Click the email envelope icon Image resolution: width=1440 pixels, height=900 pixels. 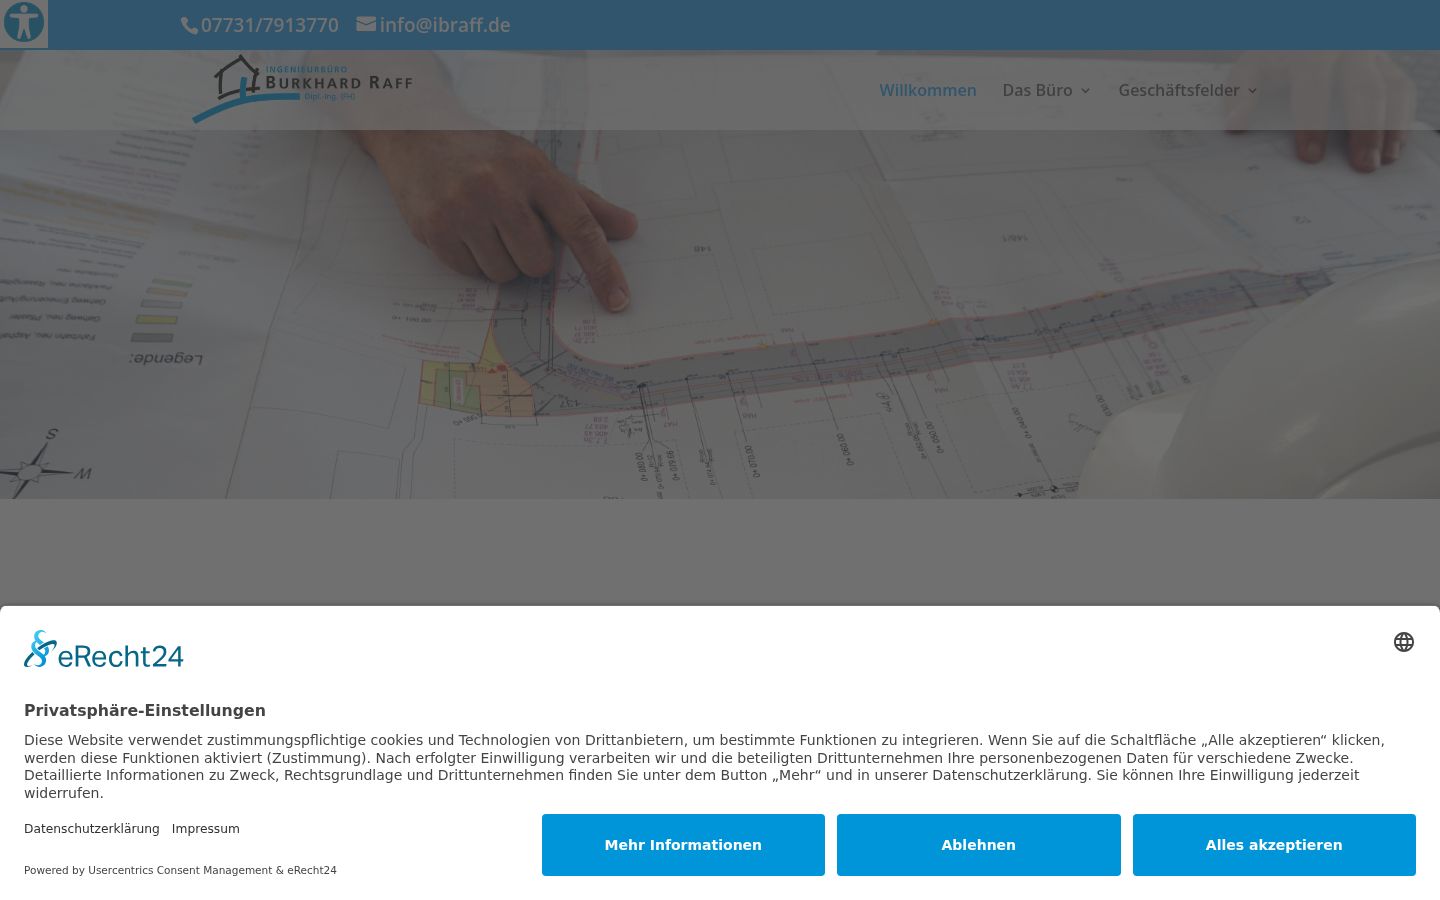point(366,24)
